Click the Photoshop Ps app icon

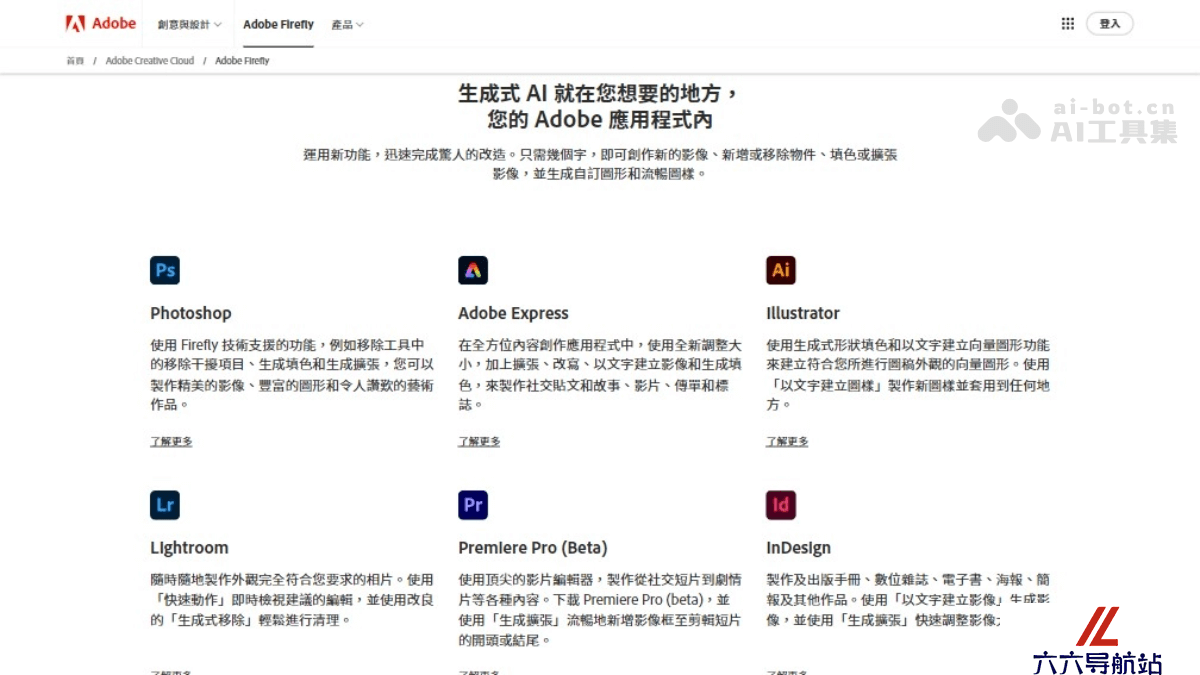pyautogui.click(x=165, y=270)
